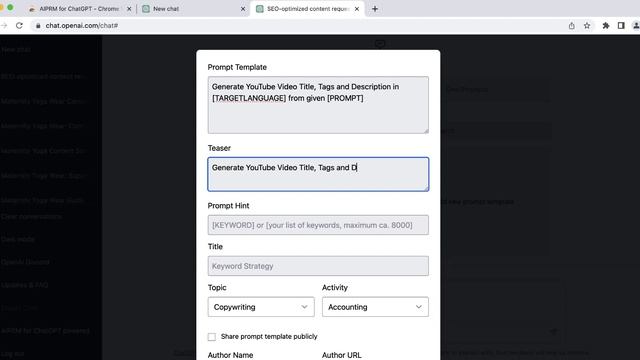
Task: Click the Title input with Keyword Strategy
Action: click(318, 266)
